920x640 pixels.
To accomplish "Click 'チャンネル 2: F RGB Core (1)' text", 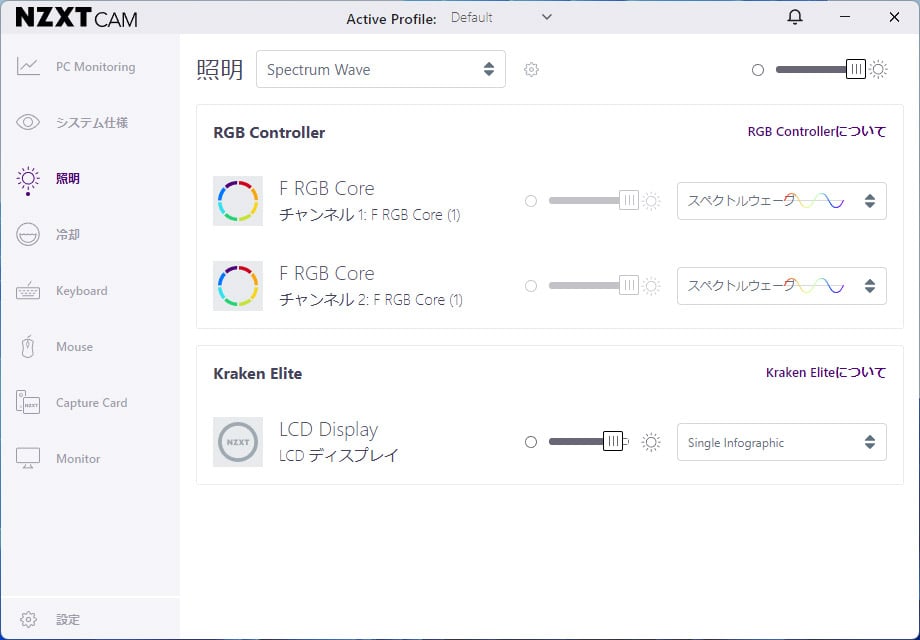I will 371,300.
